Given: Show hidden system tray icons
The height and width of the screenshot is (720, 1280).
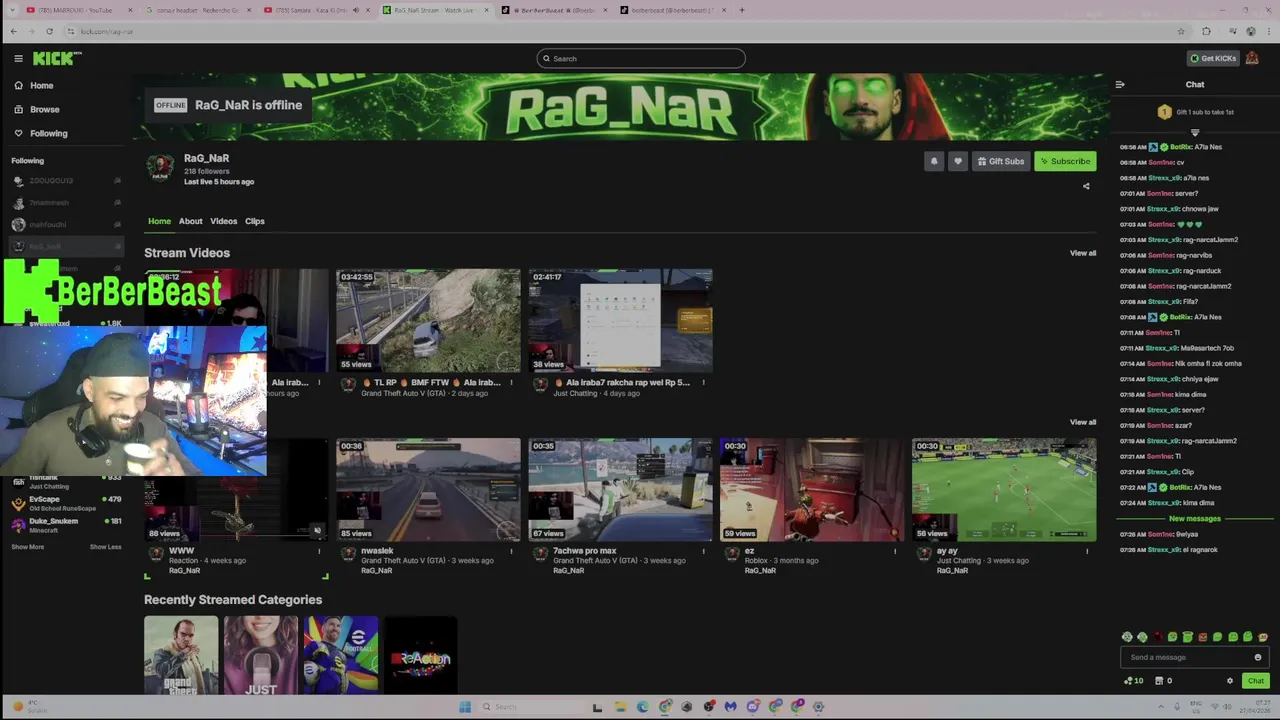Looking at the screenshot, I should [x=1161, y=707].
